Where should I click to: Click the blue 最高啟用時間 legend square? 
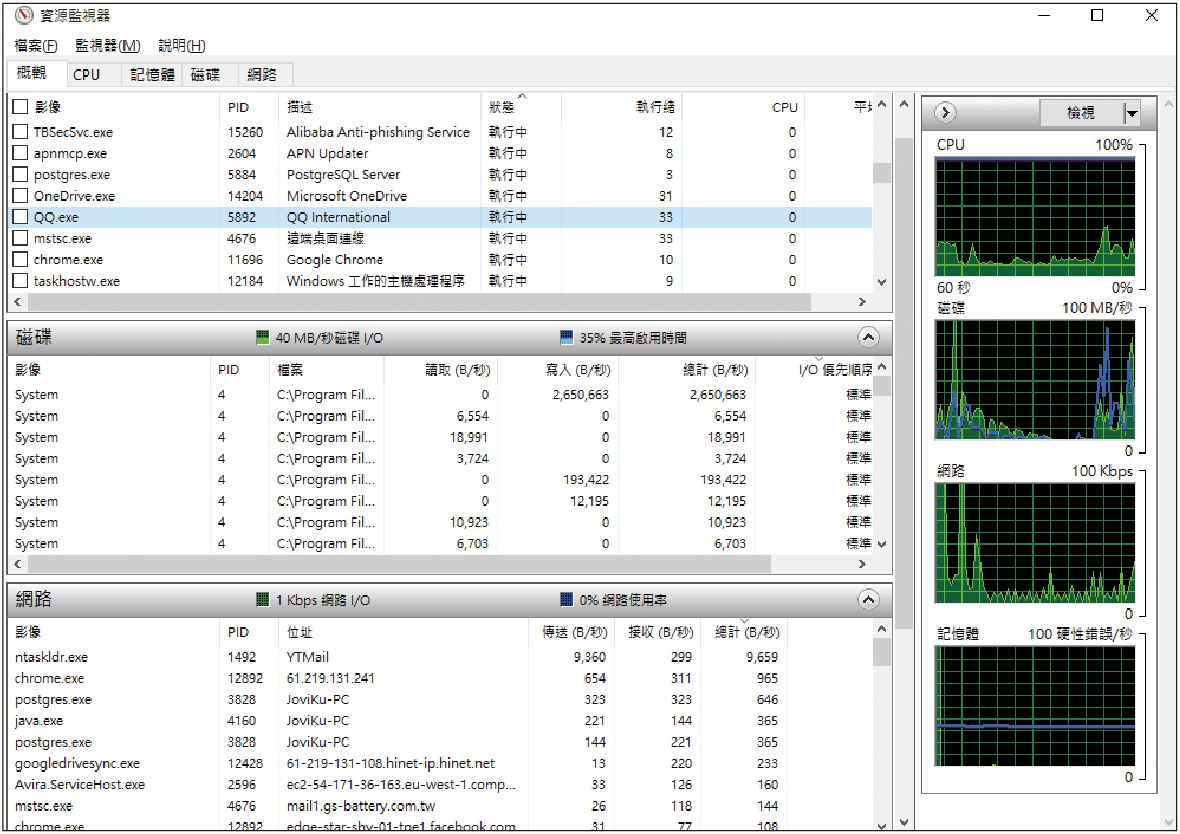coord(567,336)
